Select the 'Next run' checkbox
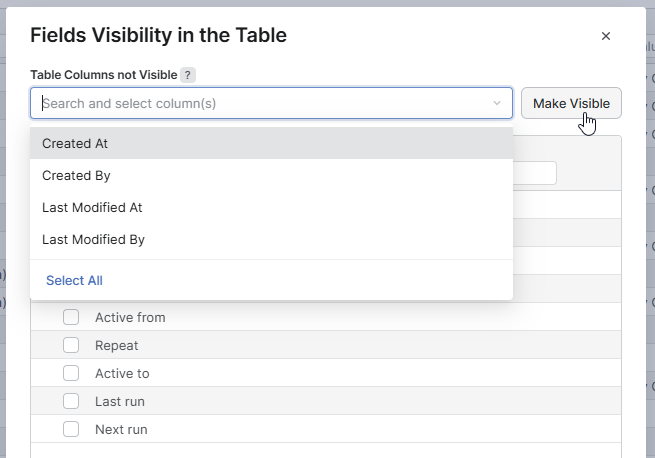Image resolution: width=655 pixels, height=458 pixels. (71, 429)
